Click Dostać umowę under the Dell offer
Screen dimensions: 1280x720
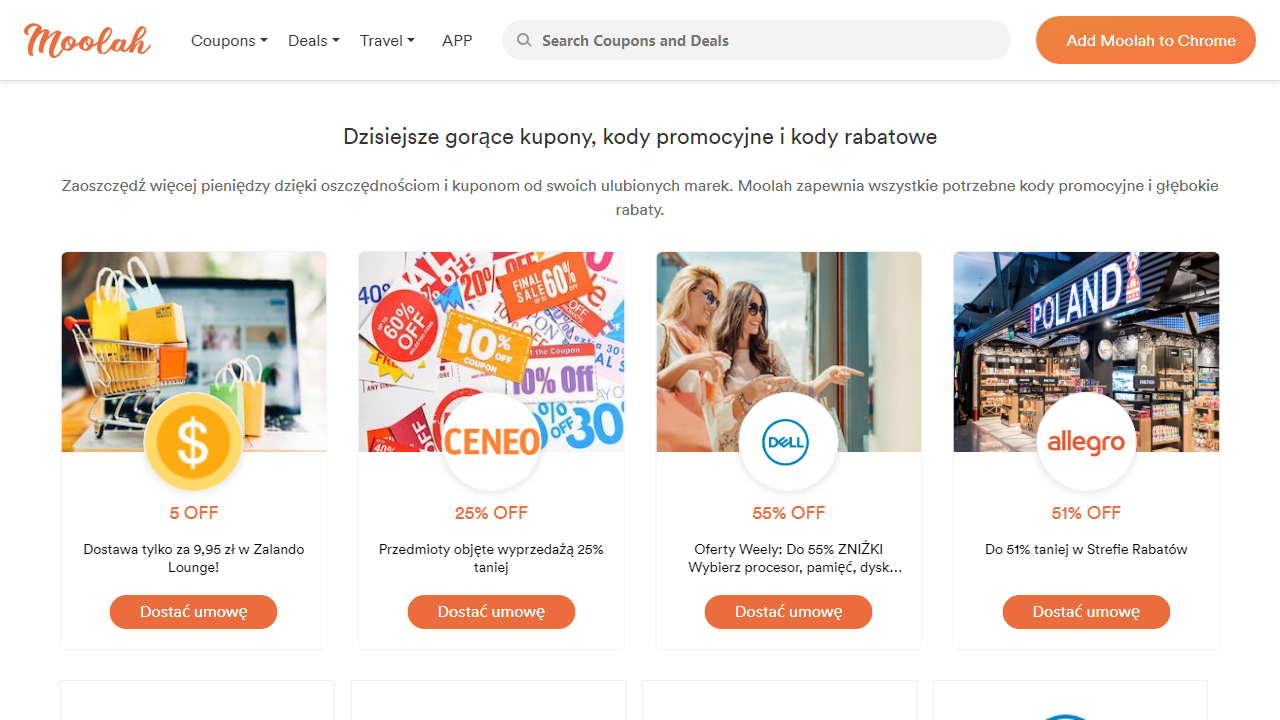tap(788, 612)
